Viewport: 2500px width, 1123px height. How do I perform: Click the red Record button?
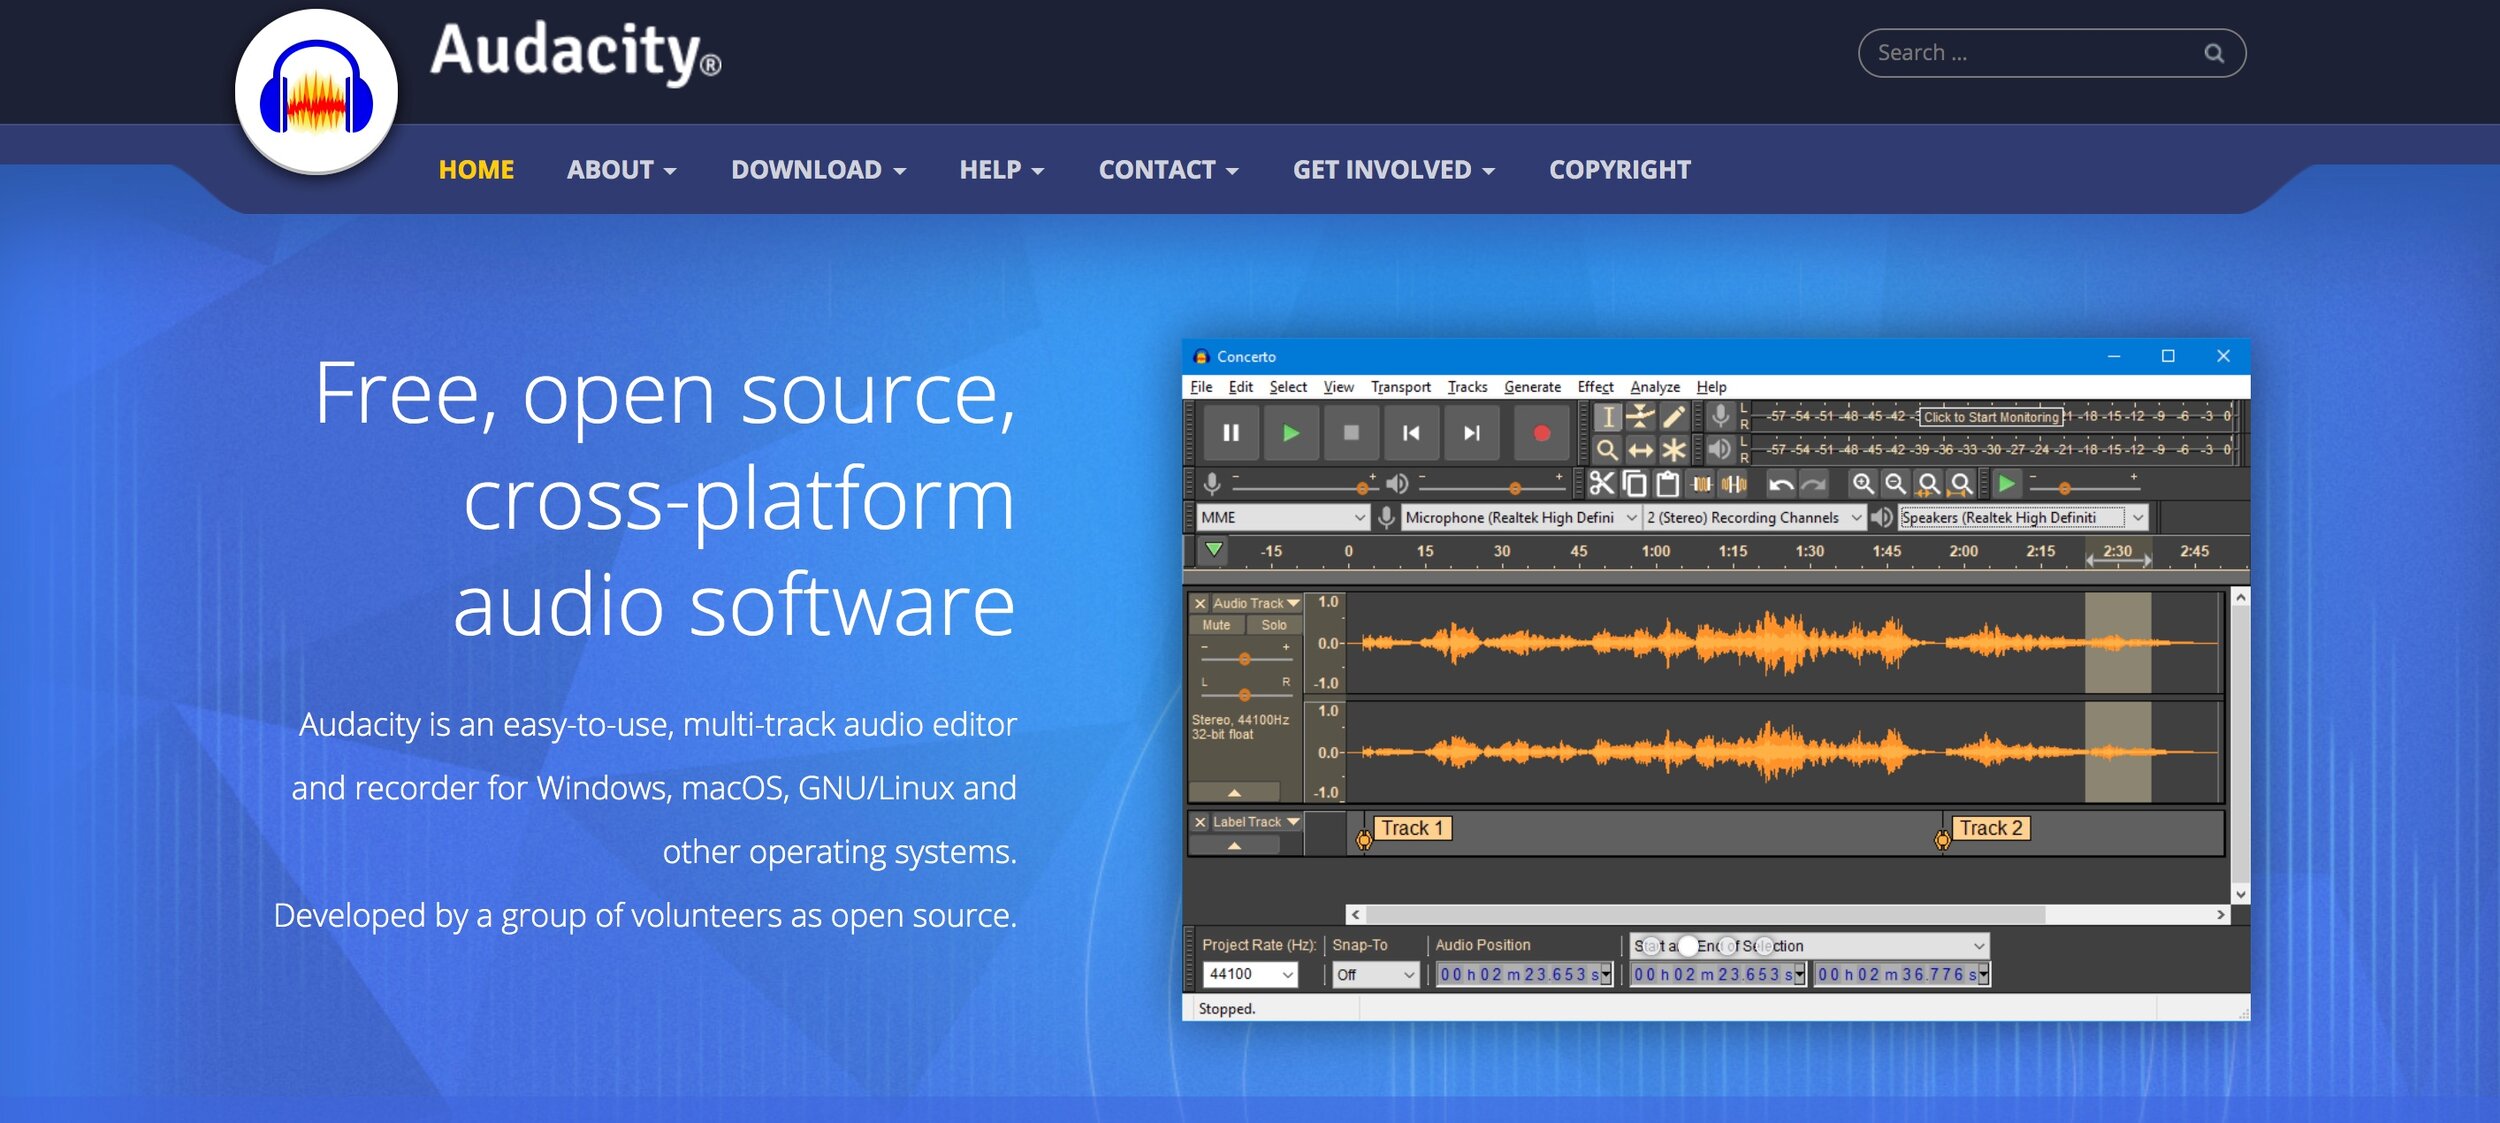coord(1541,433)
